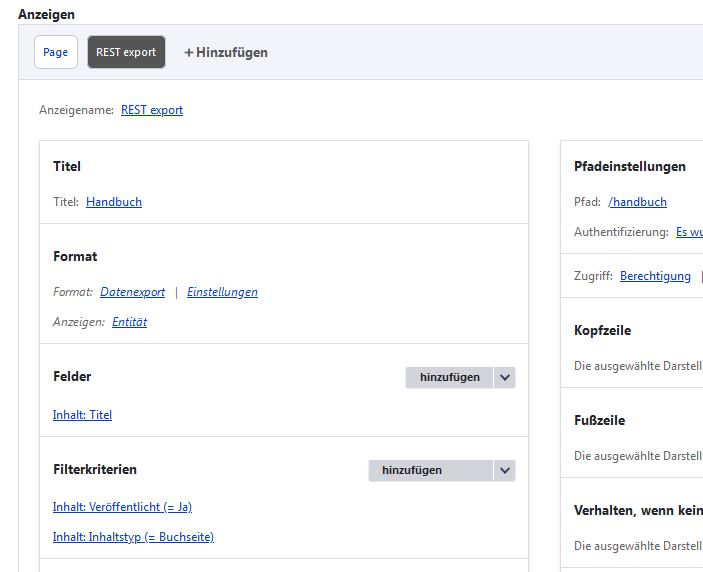Click the Authentifizierung setting link
Screen dimensions: 703x572
pos(689,232)
